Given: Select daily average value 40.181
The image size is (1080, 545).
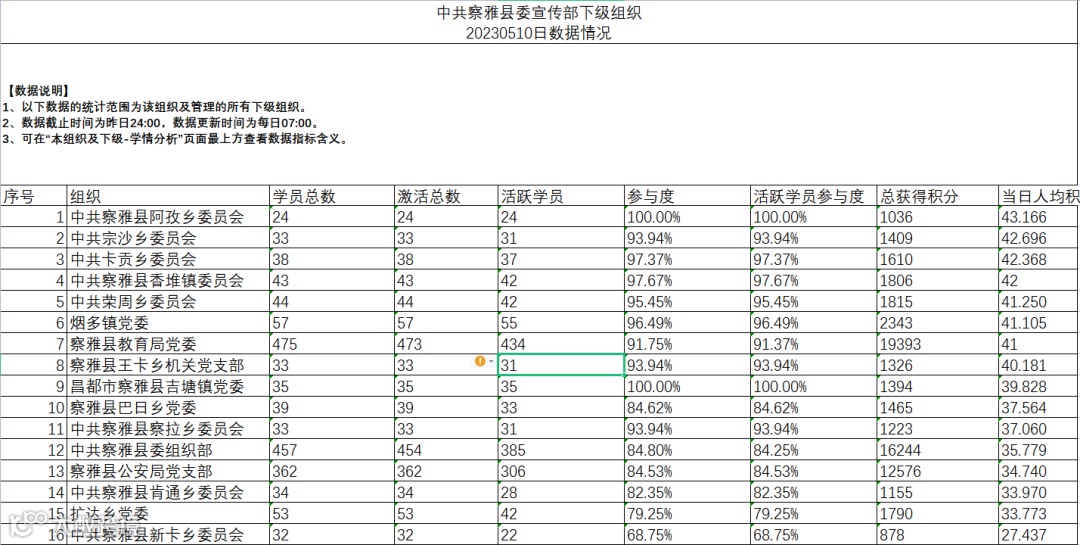Looking at the screenshot, I should coord(1039,365).
